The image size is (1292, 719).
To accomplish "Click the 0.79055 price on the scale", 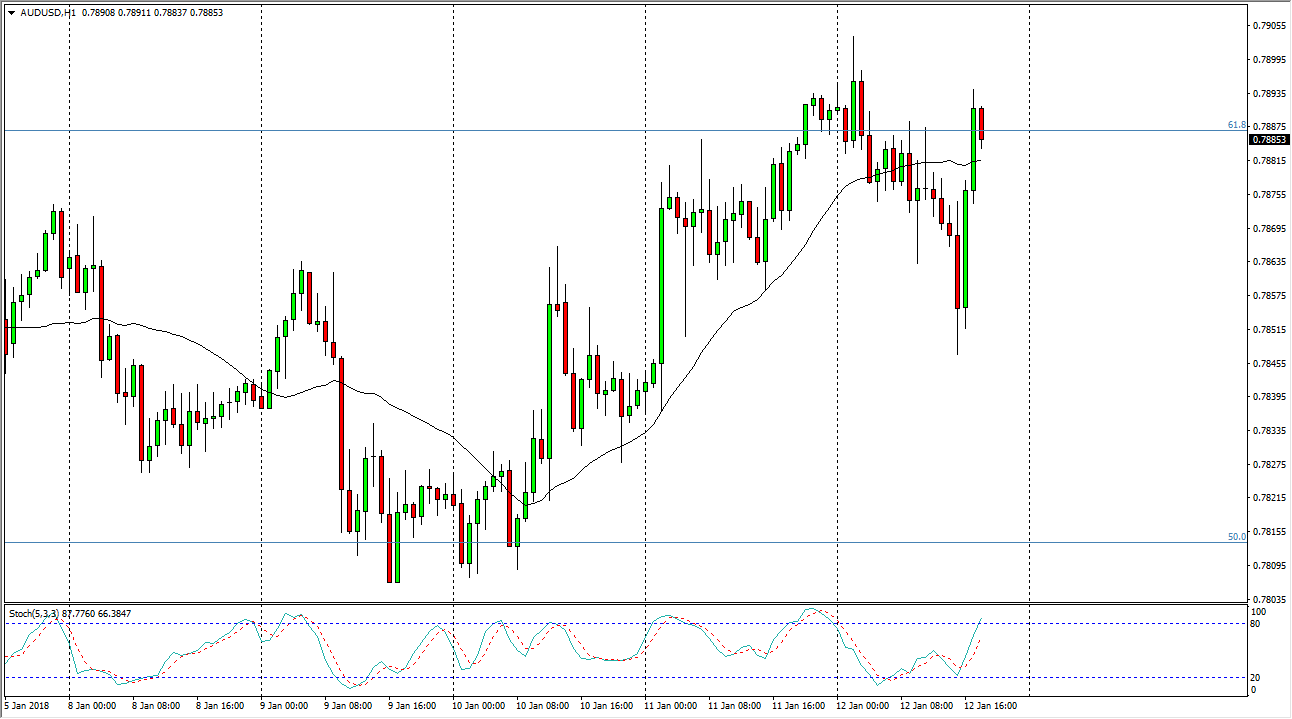I will point(1267,26).
